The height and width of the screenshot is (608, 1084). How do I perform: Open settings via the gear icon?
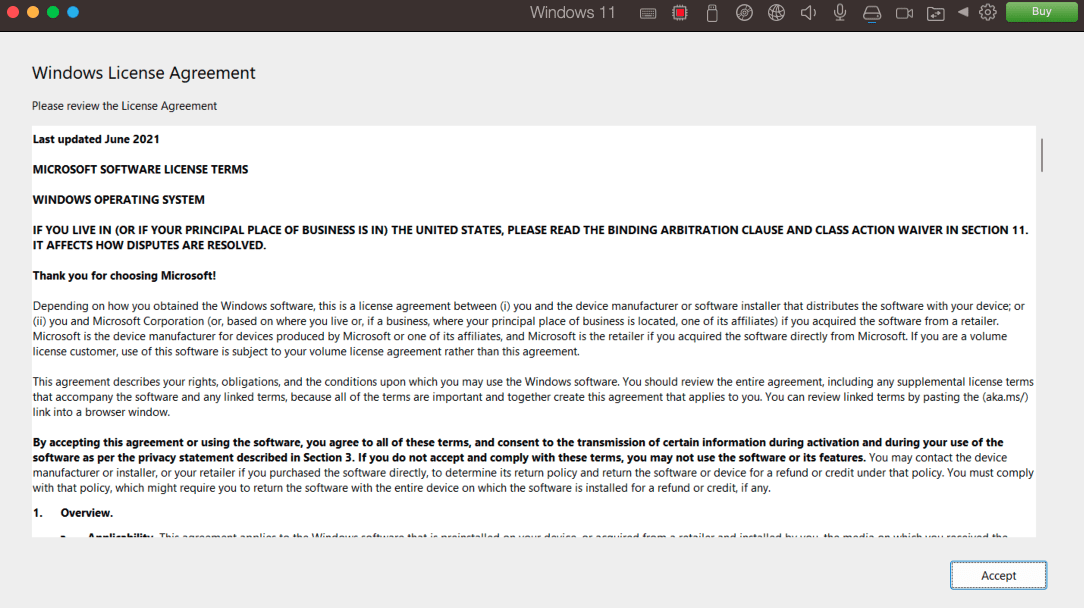pyautogui.click(x=988, y=13)
